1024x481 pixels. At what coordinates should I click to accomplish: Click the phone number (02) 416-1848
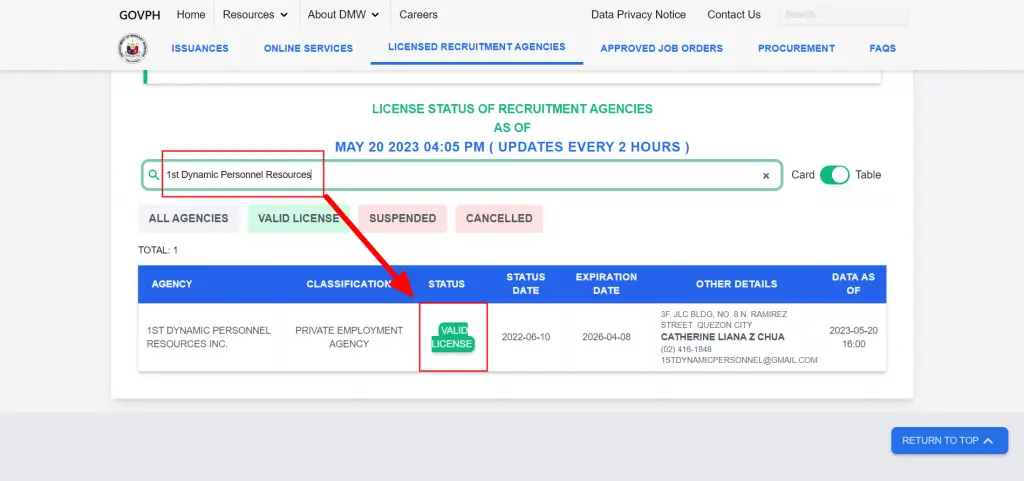(686, 349)
